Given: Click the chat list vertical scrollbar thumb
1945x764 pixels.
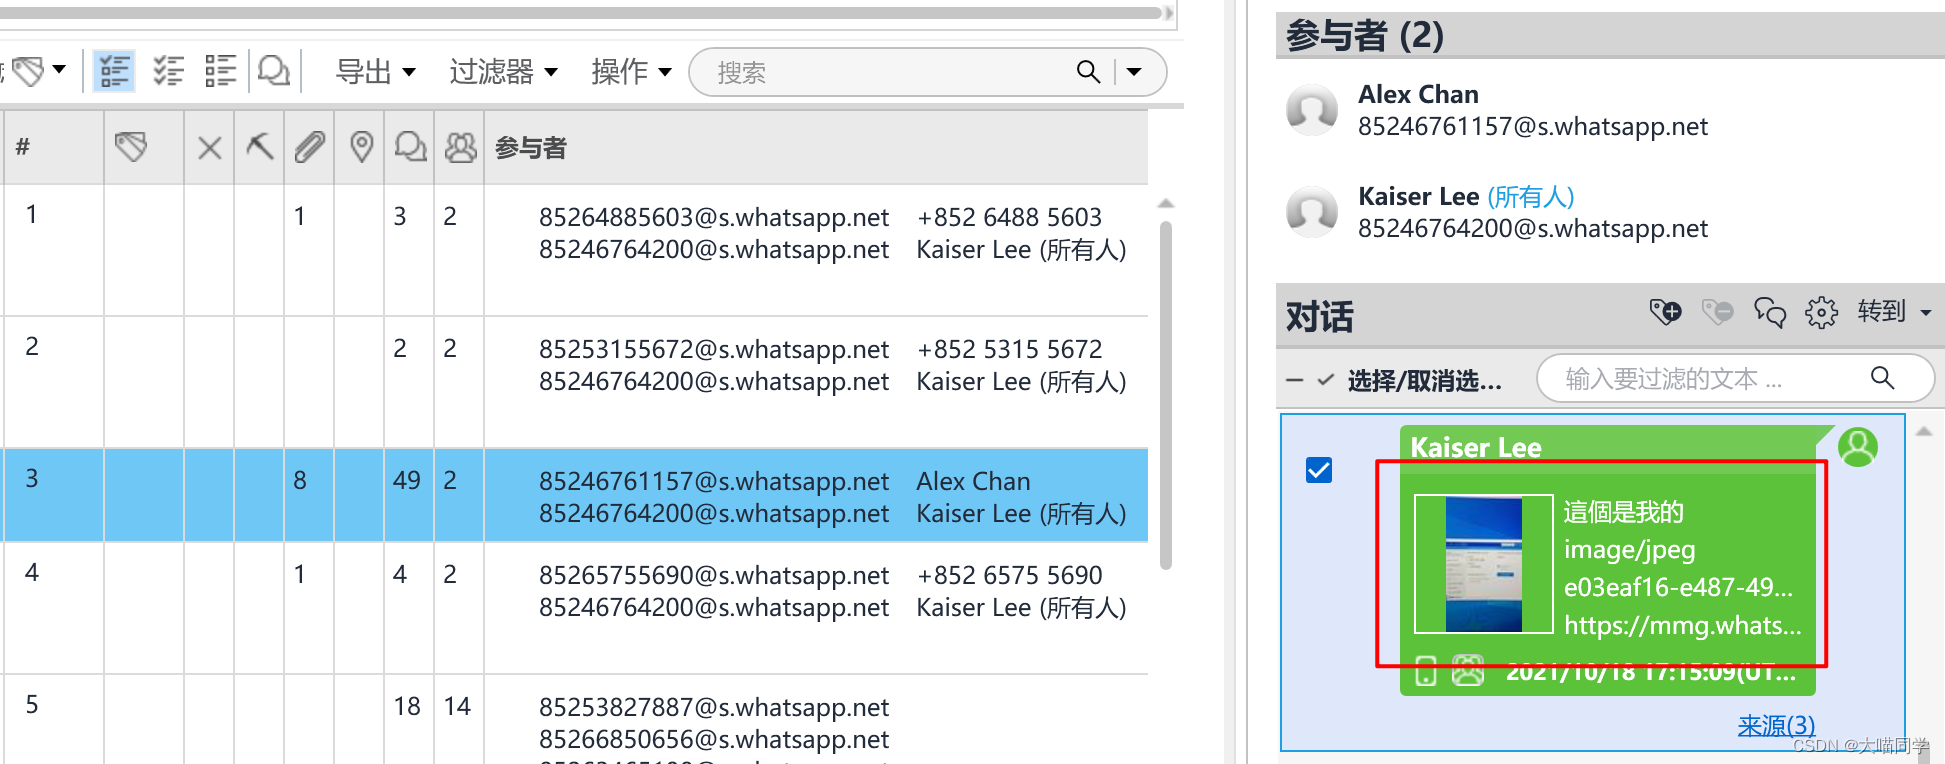Looking at the screenshot, I should (x=1165, y=395).
